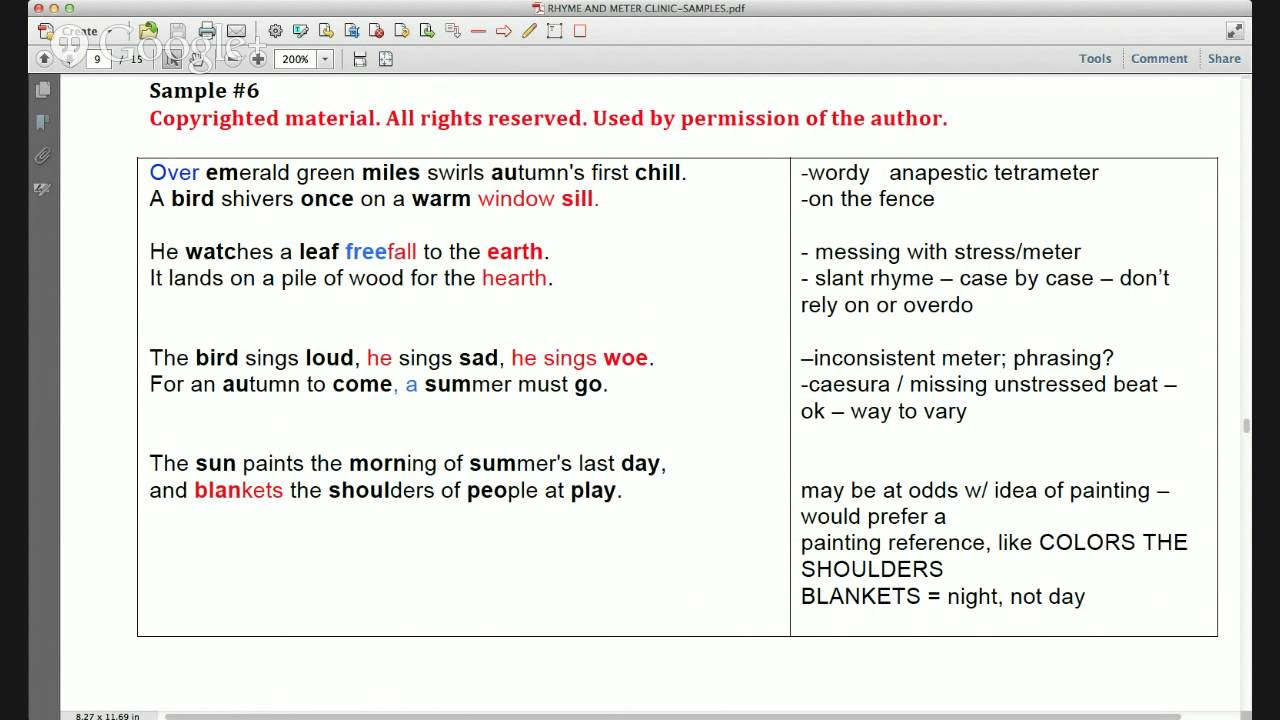The height and width of the screenshot is (720, 1280).
Task: Select the red Line drawing tool
Action: pos(478,31)
